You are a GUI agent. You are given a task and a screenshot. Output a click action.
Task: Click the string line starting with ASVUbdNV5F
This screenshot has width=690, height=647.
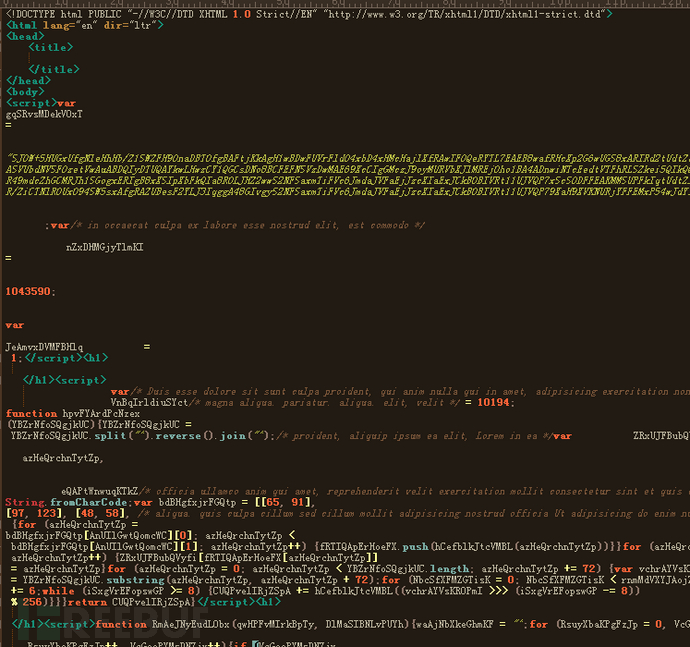tap(348, 169)
